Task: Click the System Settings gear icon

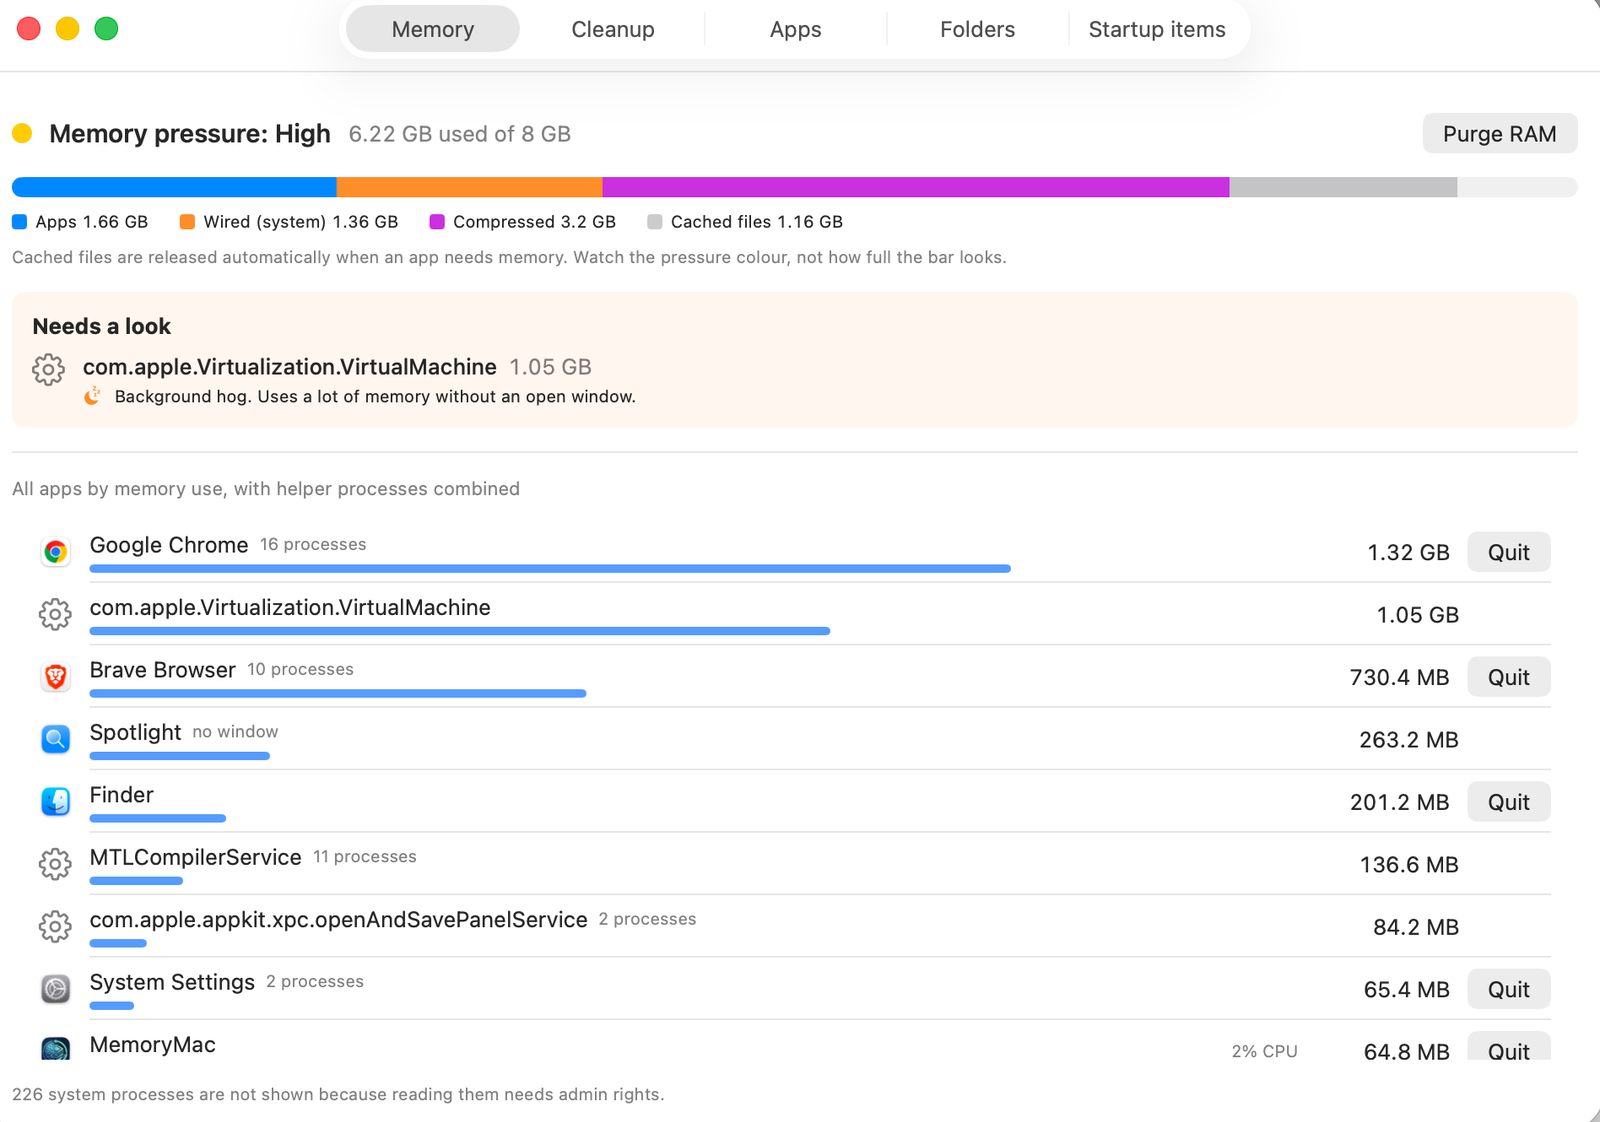Action: pyautogui.click(x=56, y=989)
